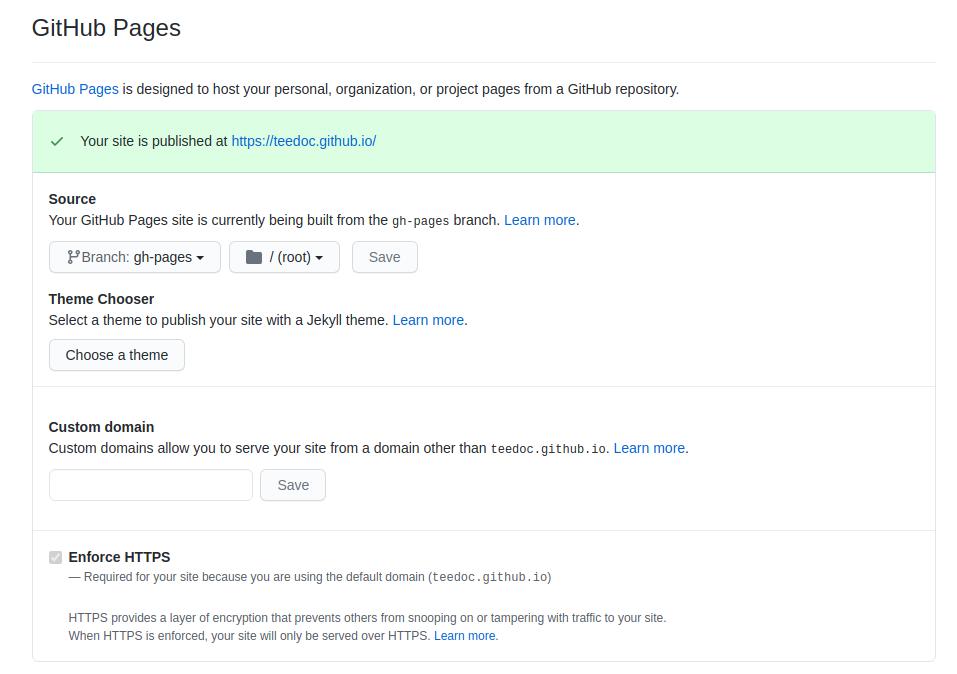Click the green checkmark in the published banner
The height and width of the screenshot is (674, 957).
[x=57, y=141]
